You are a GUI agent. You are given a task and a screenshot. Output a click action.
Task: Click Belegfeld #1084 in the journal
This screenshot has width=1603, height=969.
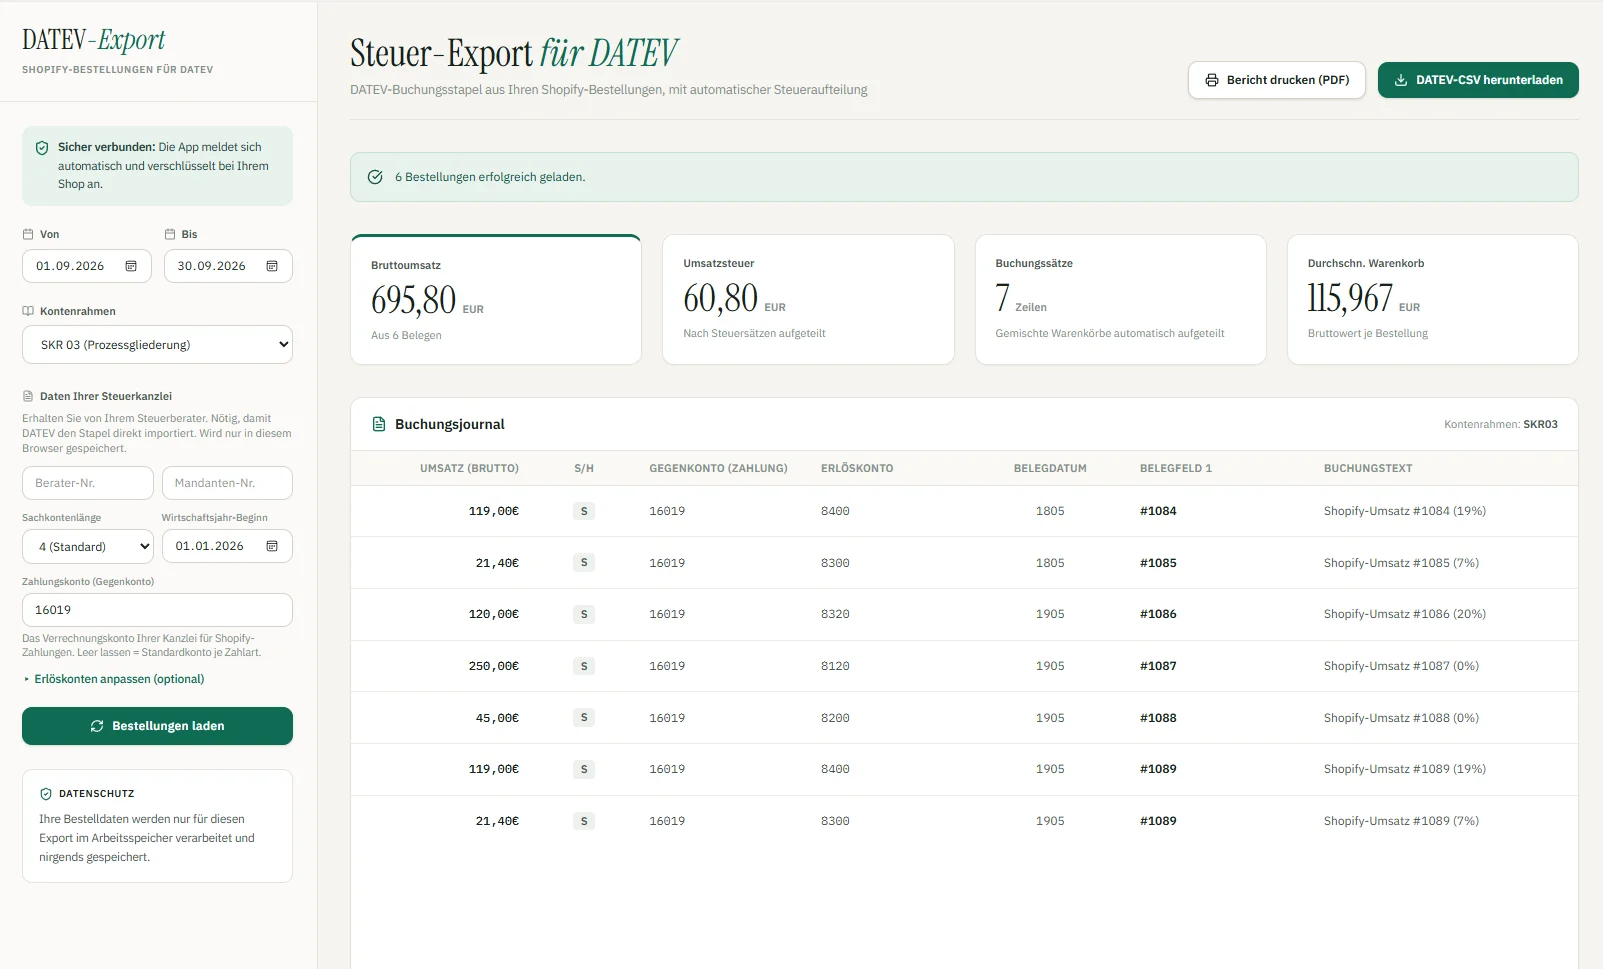tap(1158, 511)
